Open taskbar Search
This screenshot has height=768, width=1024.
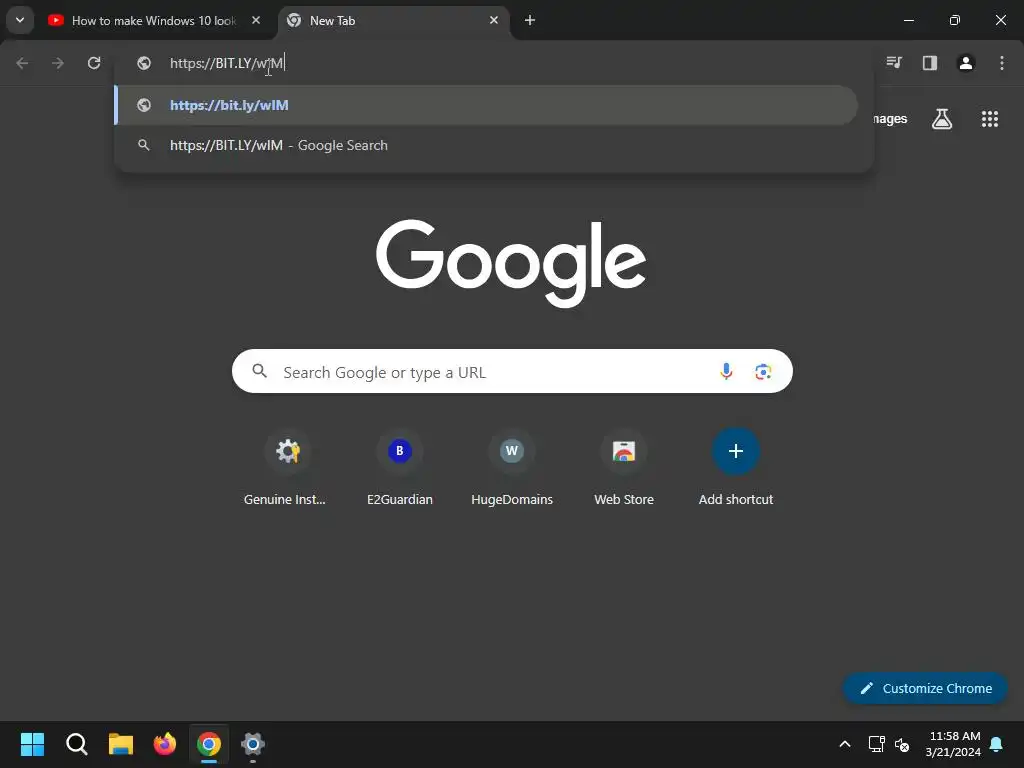tap(76, 744)
